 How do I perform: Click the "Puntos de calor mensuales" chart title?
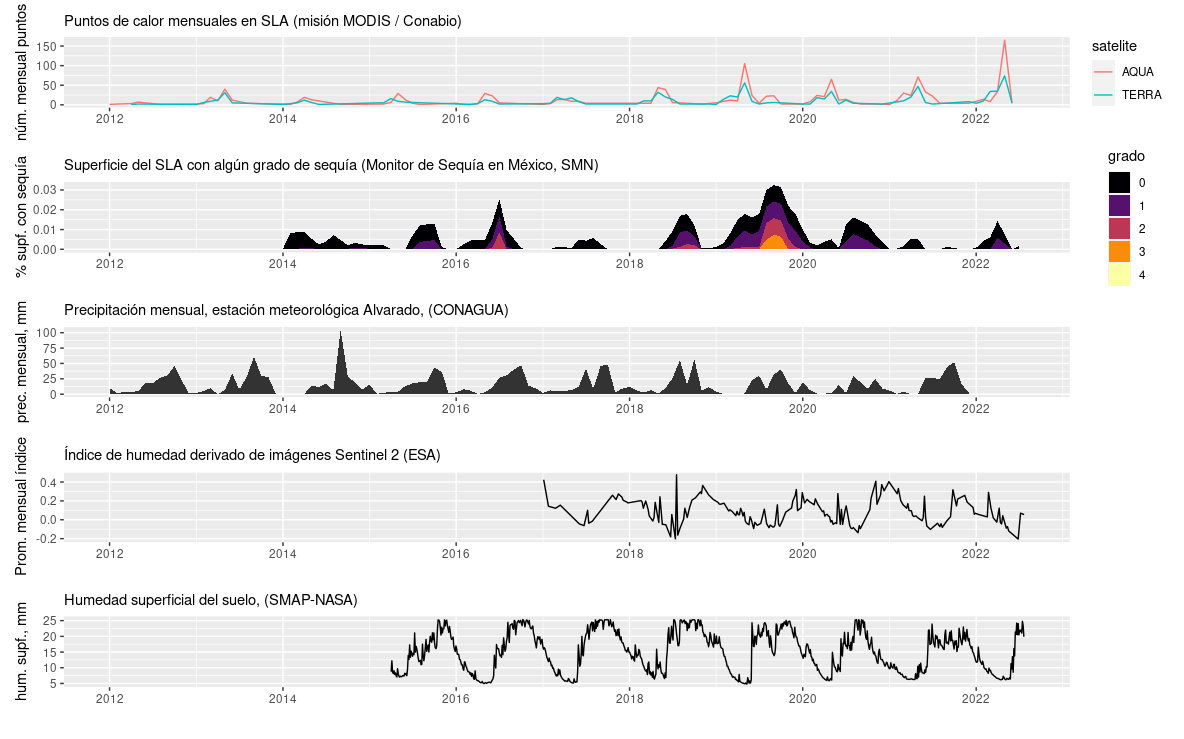[262, 21]
